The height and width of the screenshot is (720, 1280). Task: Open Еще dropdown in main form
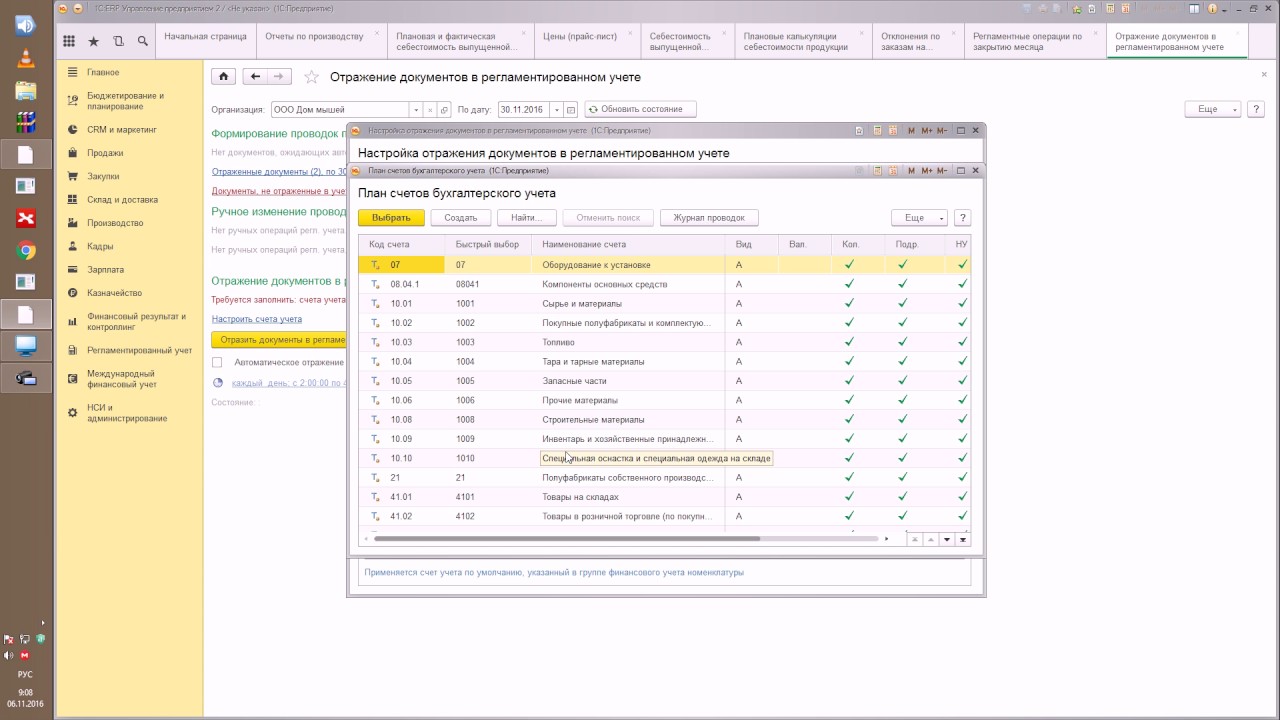(1212, 109)
